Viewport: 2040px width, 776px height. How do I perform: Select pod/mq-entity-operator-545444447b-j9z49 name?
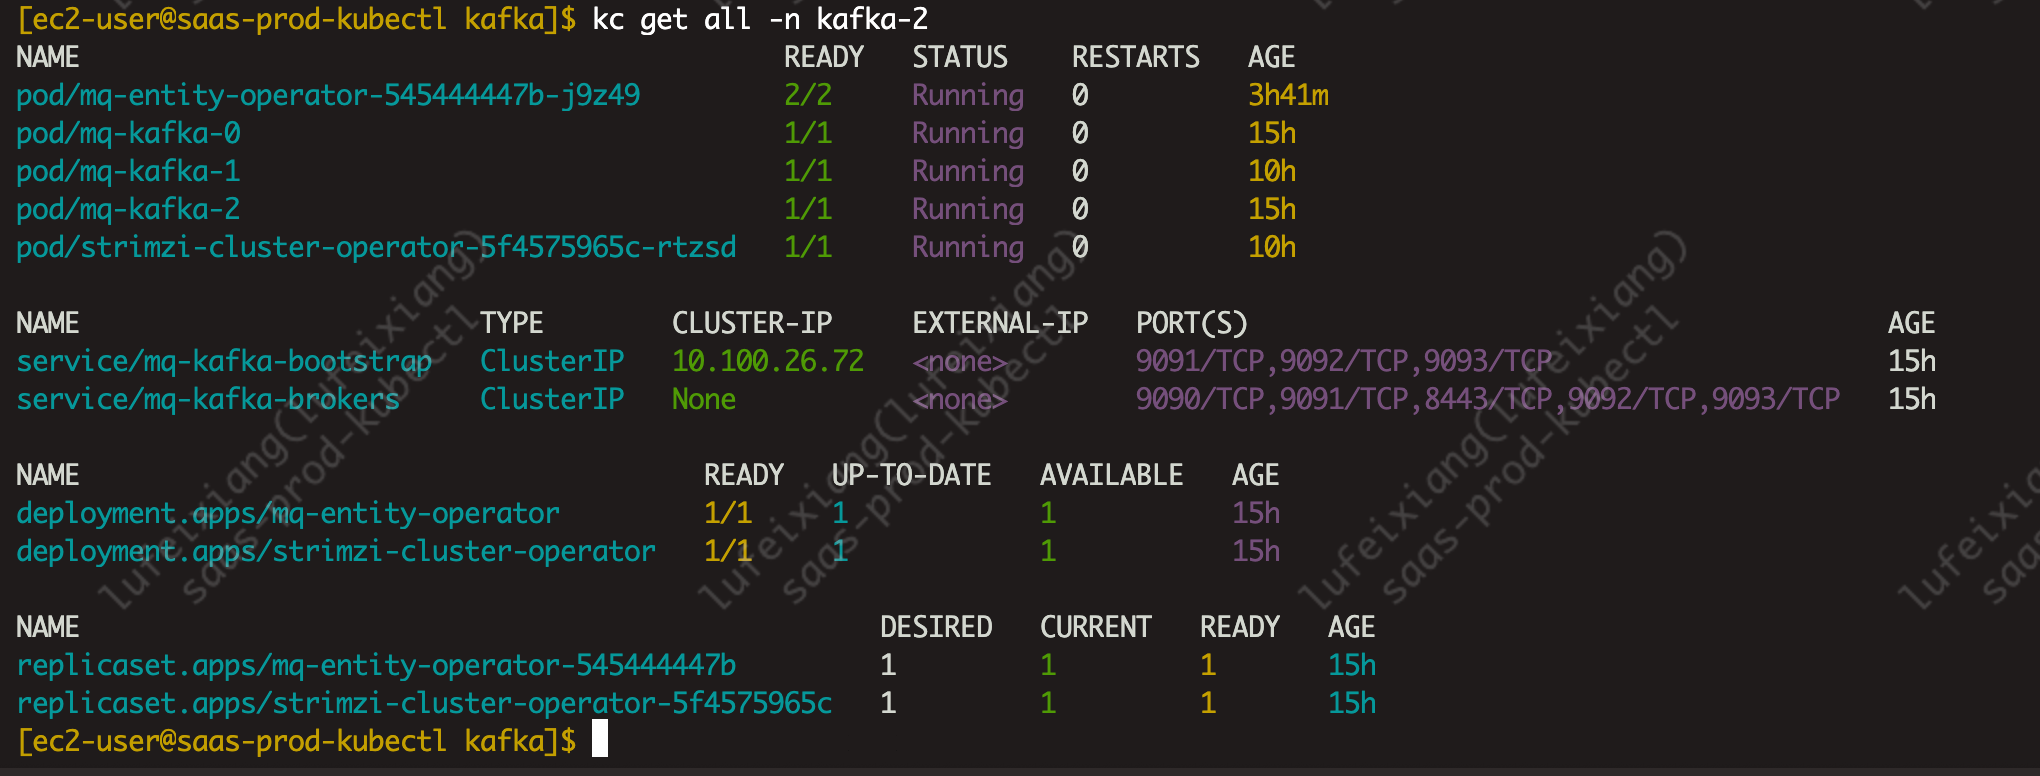[328, 95]
